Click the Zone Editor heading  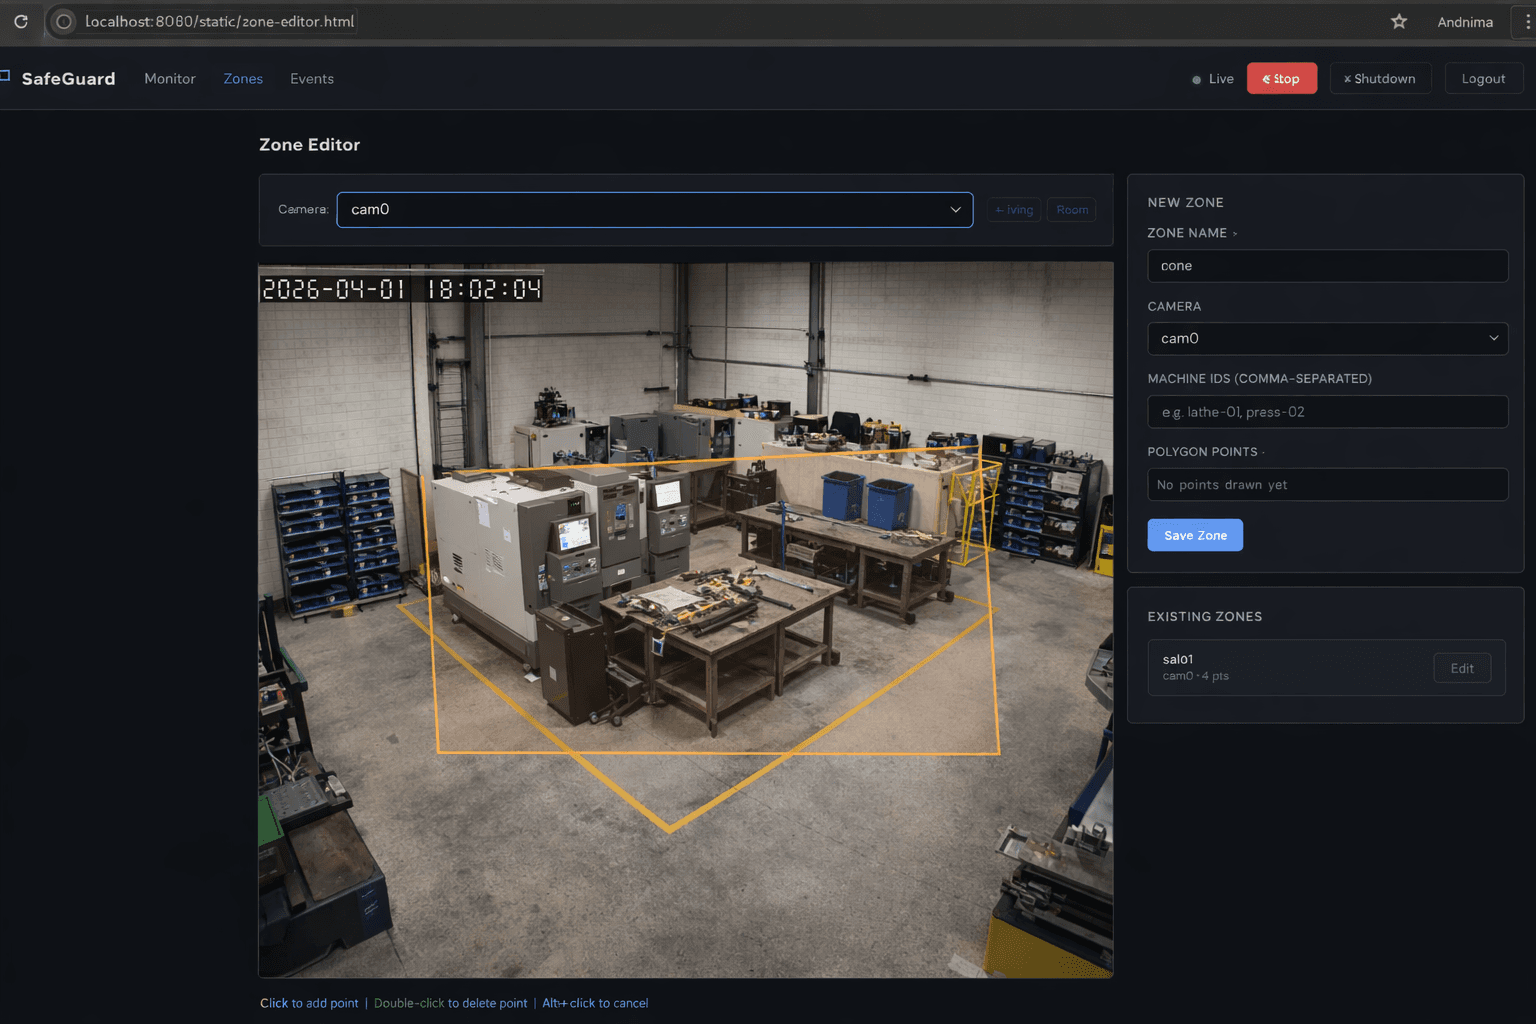pyautogui.click(x=309, y=145)
